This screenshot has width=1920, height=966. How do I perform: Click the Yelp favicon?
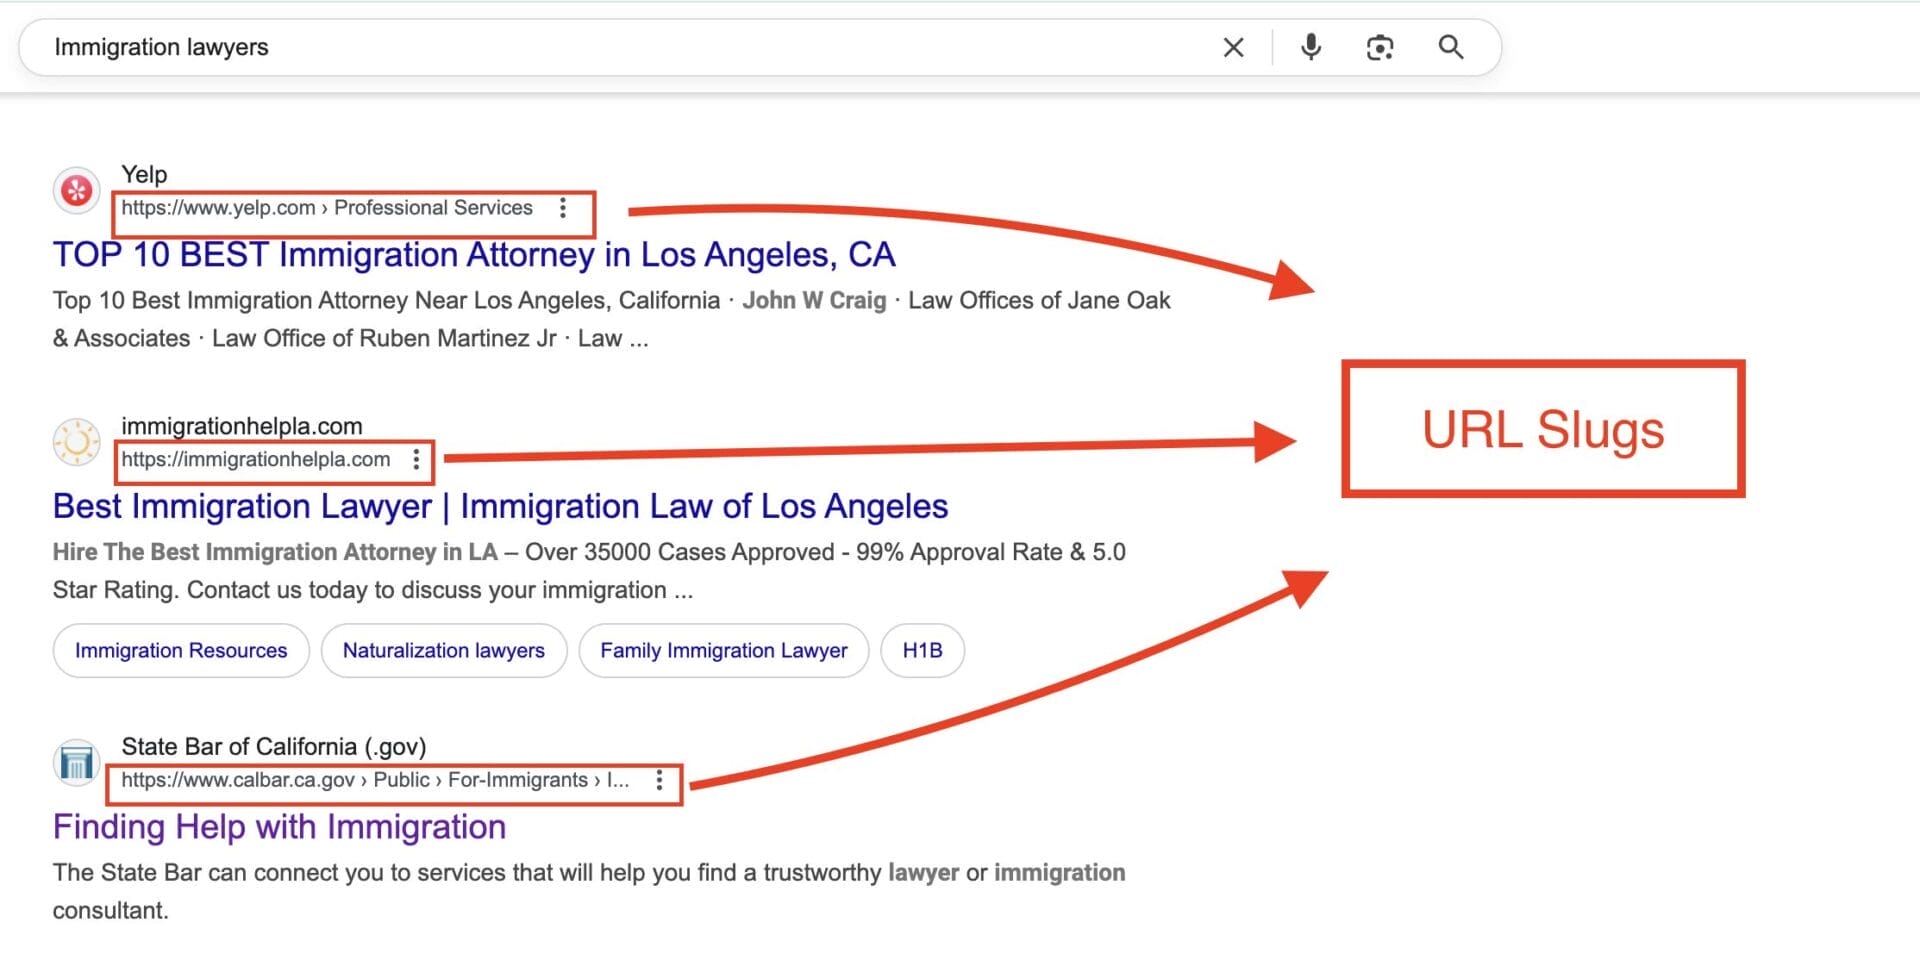click(75, 190)
